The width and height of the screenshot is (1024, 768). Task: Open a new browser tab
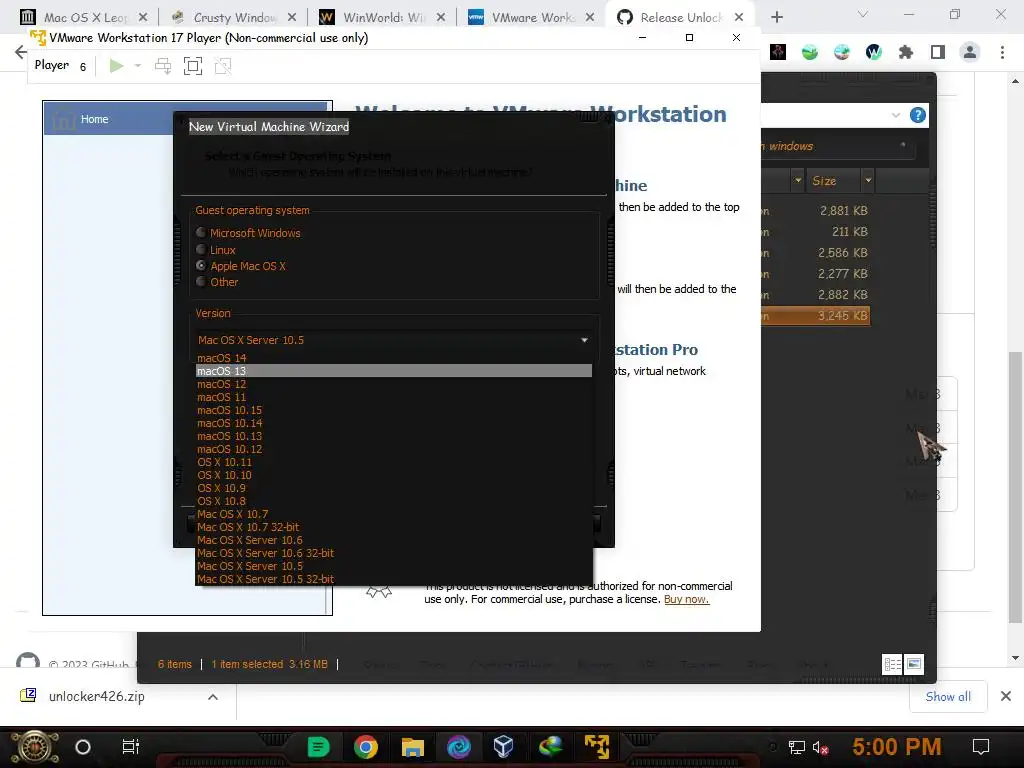click(x=776, y=17)
